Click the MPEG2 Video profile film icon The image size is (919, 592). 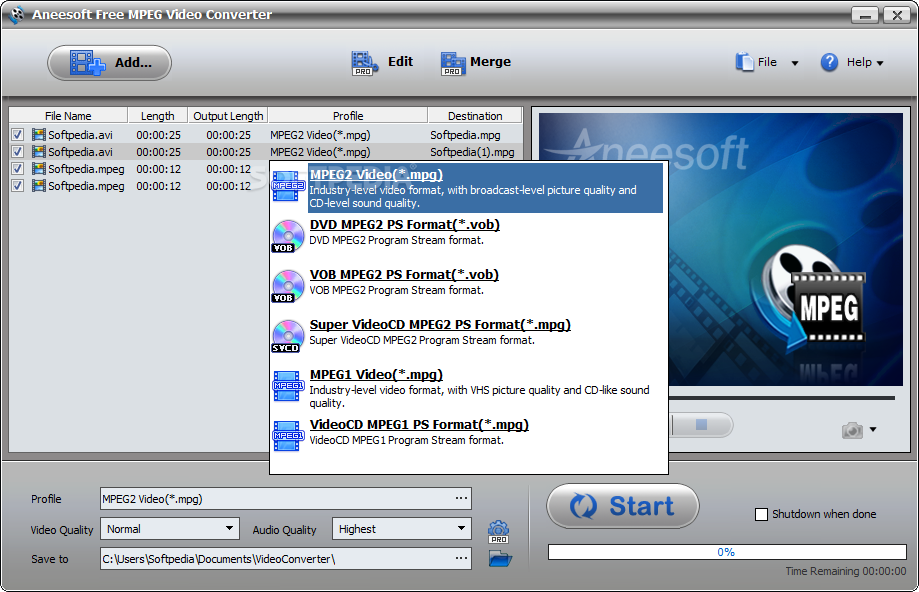(x=288, y=186)
